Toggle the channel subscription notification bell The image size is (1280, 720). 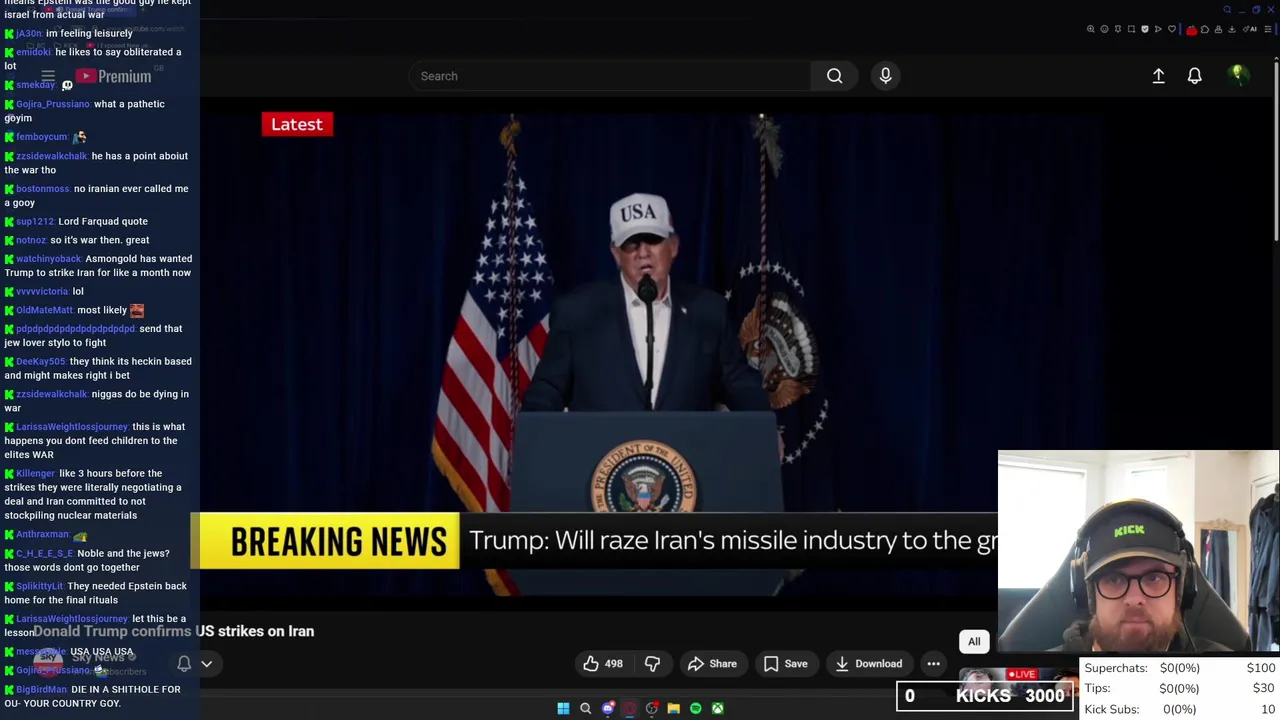[x=184, y=664]
